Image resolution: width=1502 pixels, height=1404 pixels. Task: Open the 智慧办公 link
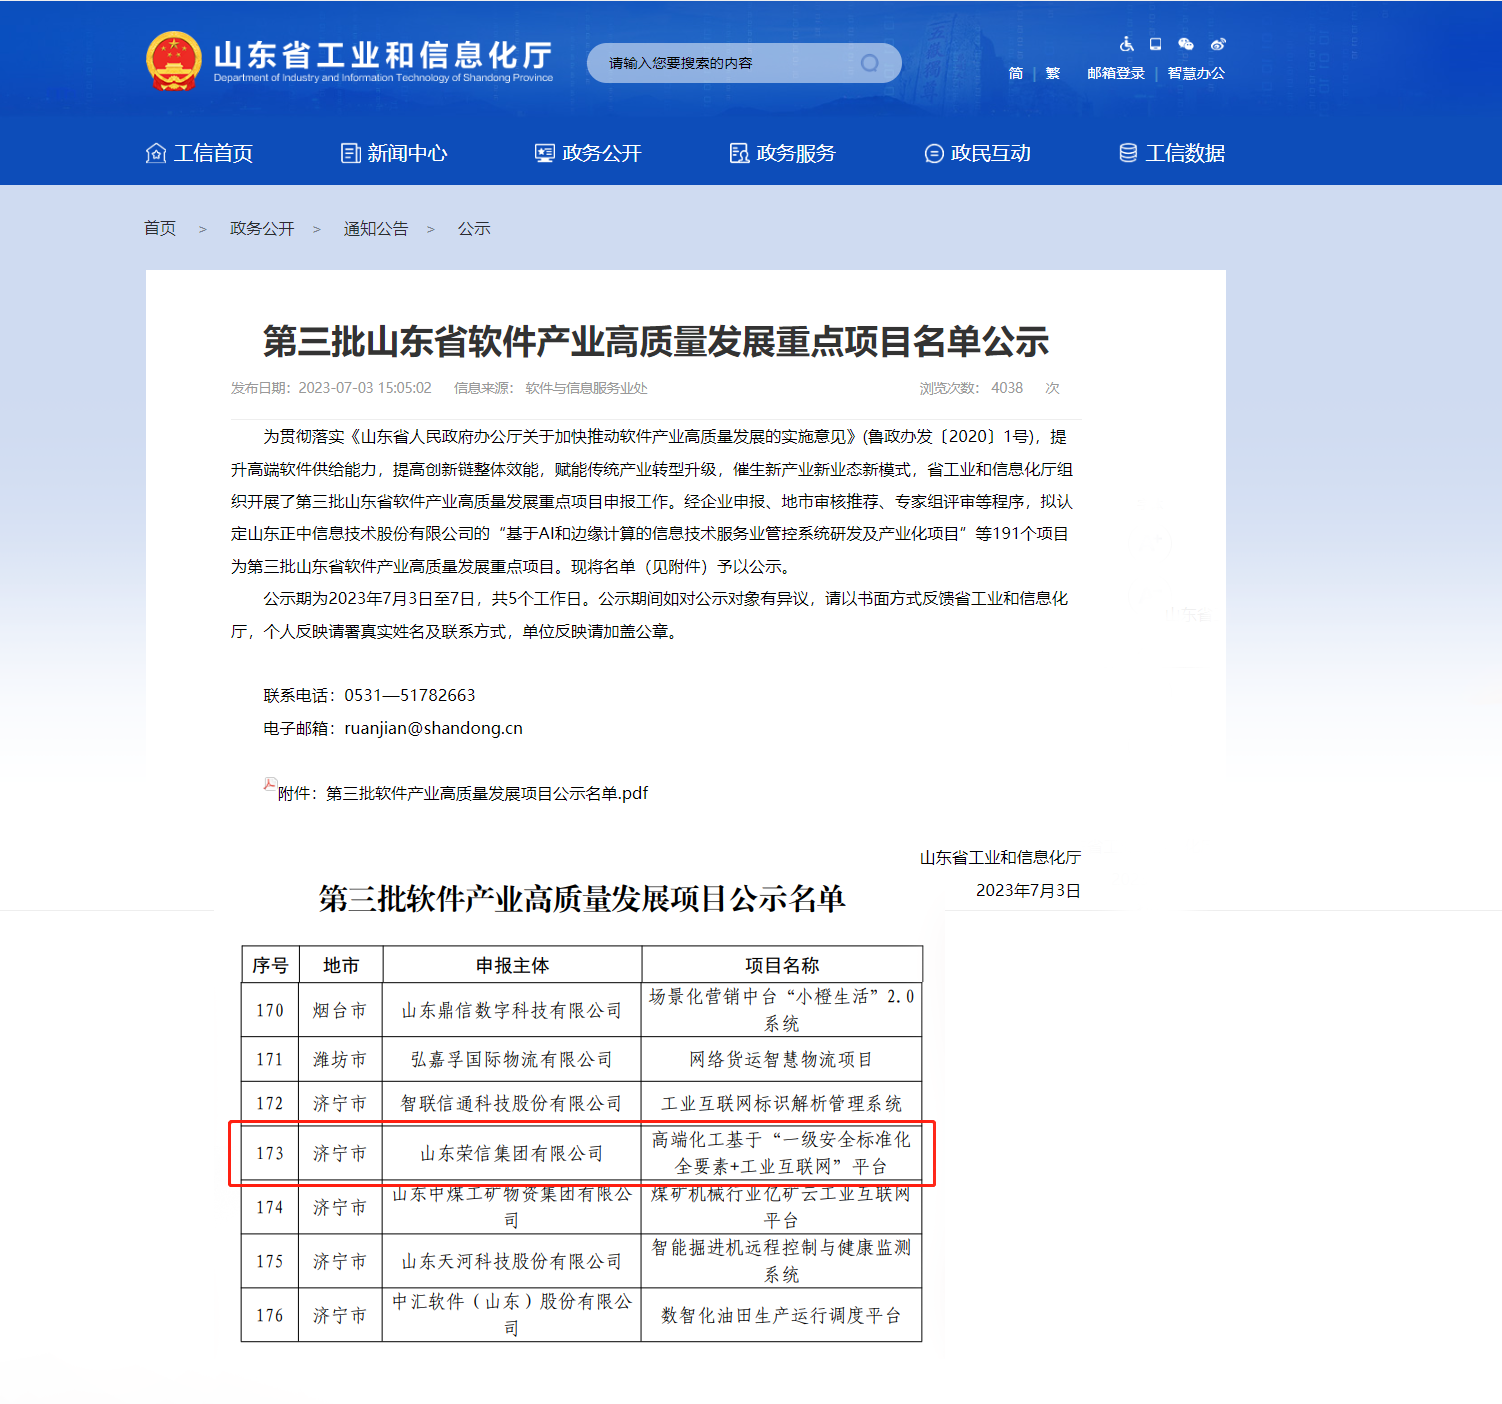[x=1195, y=73]
